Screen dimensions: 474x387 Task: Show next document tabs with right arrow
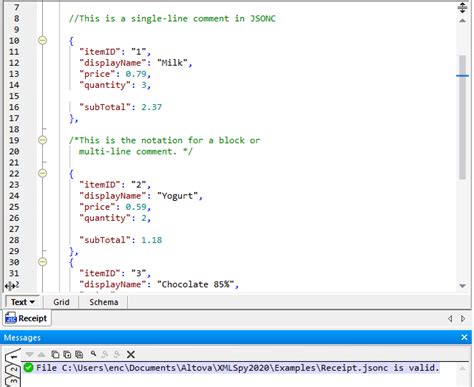(463, 318)
